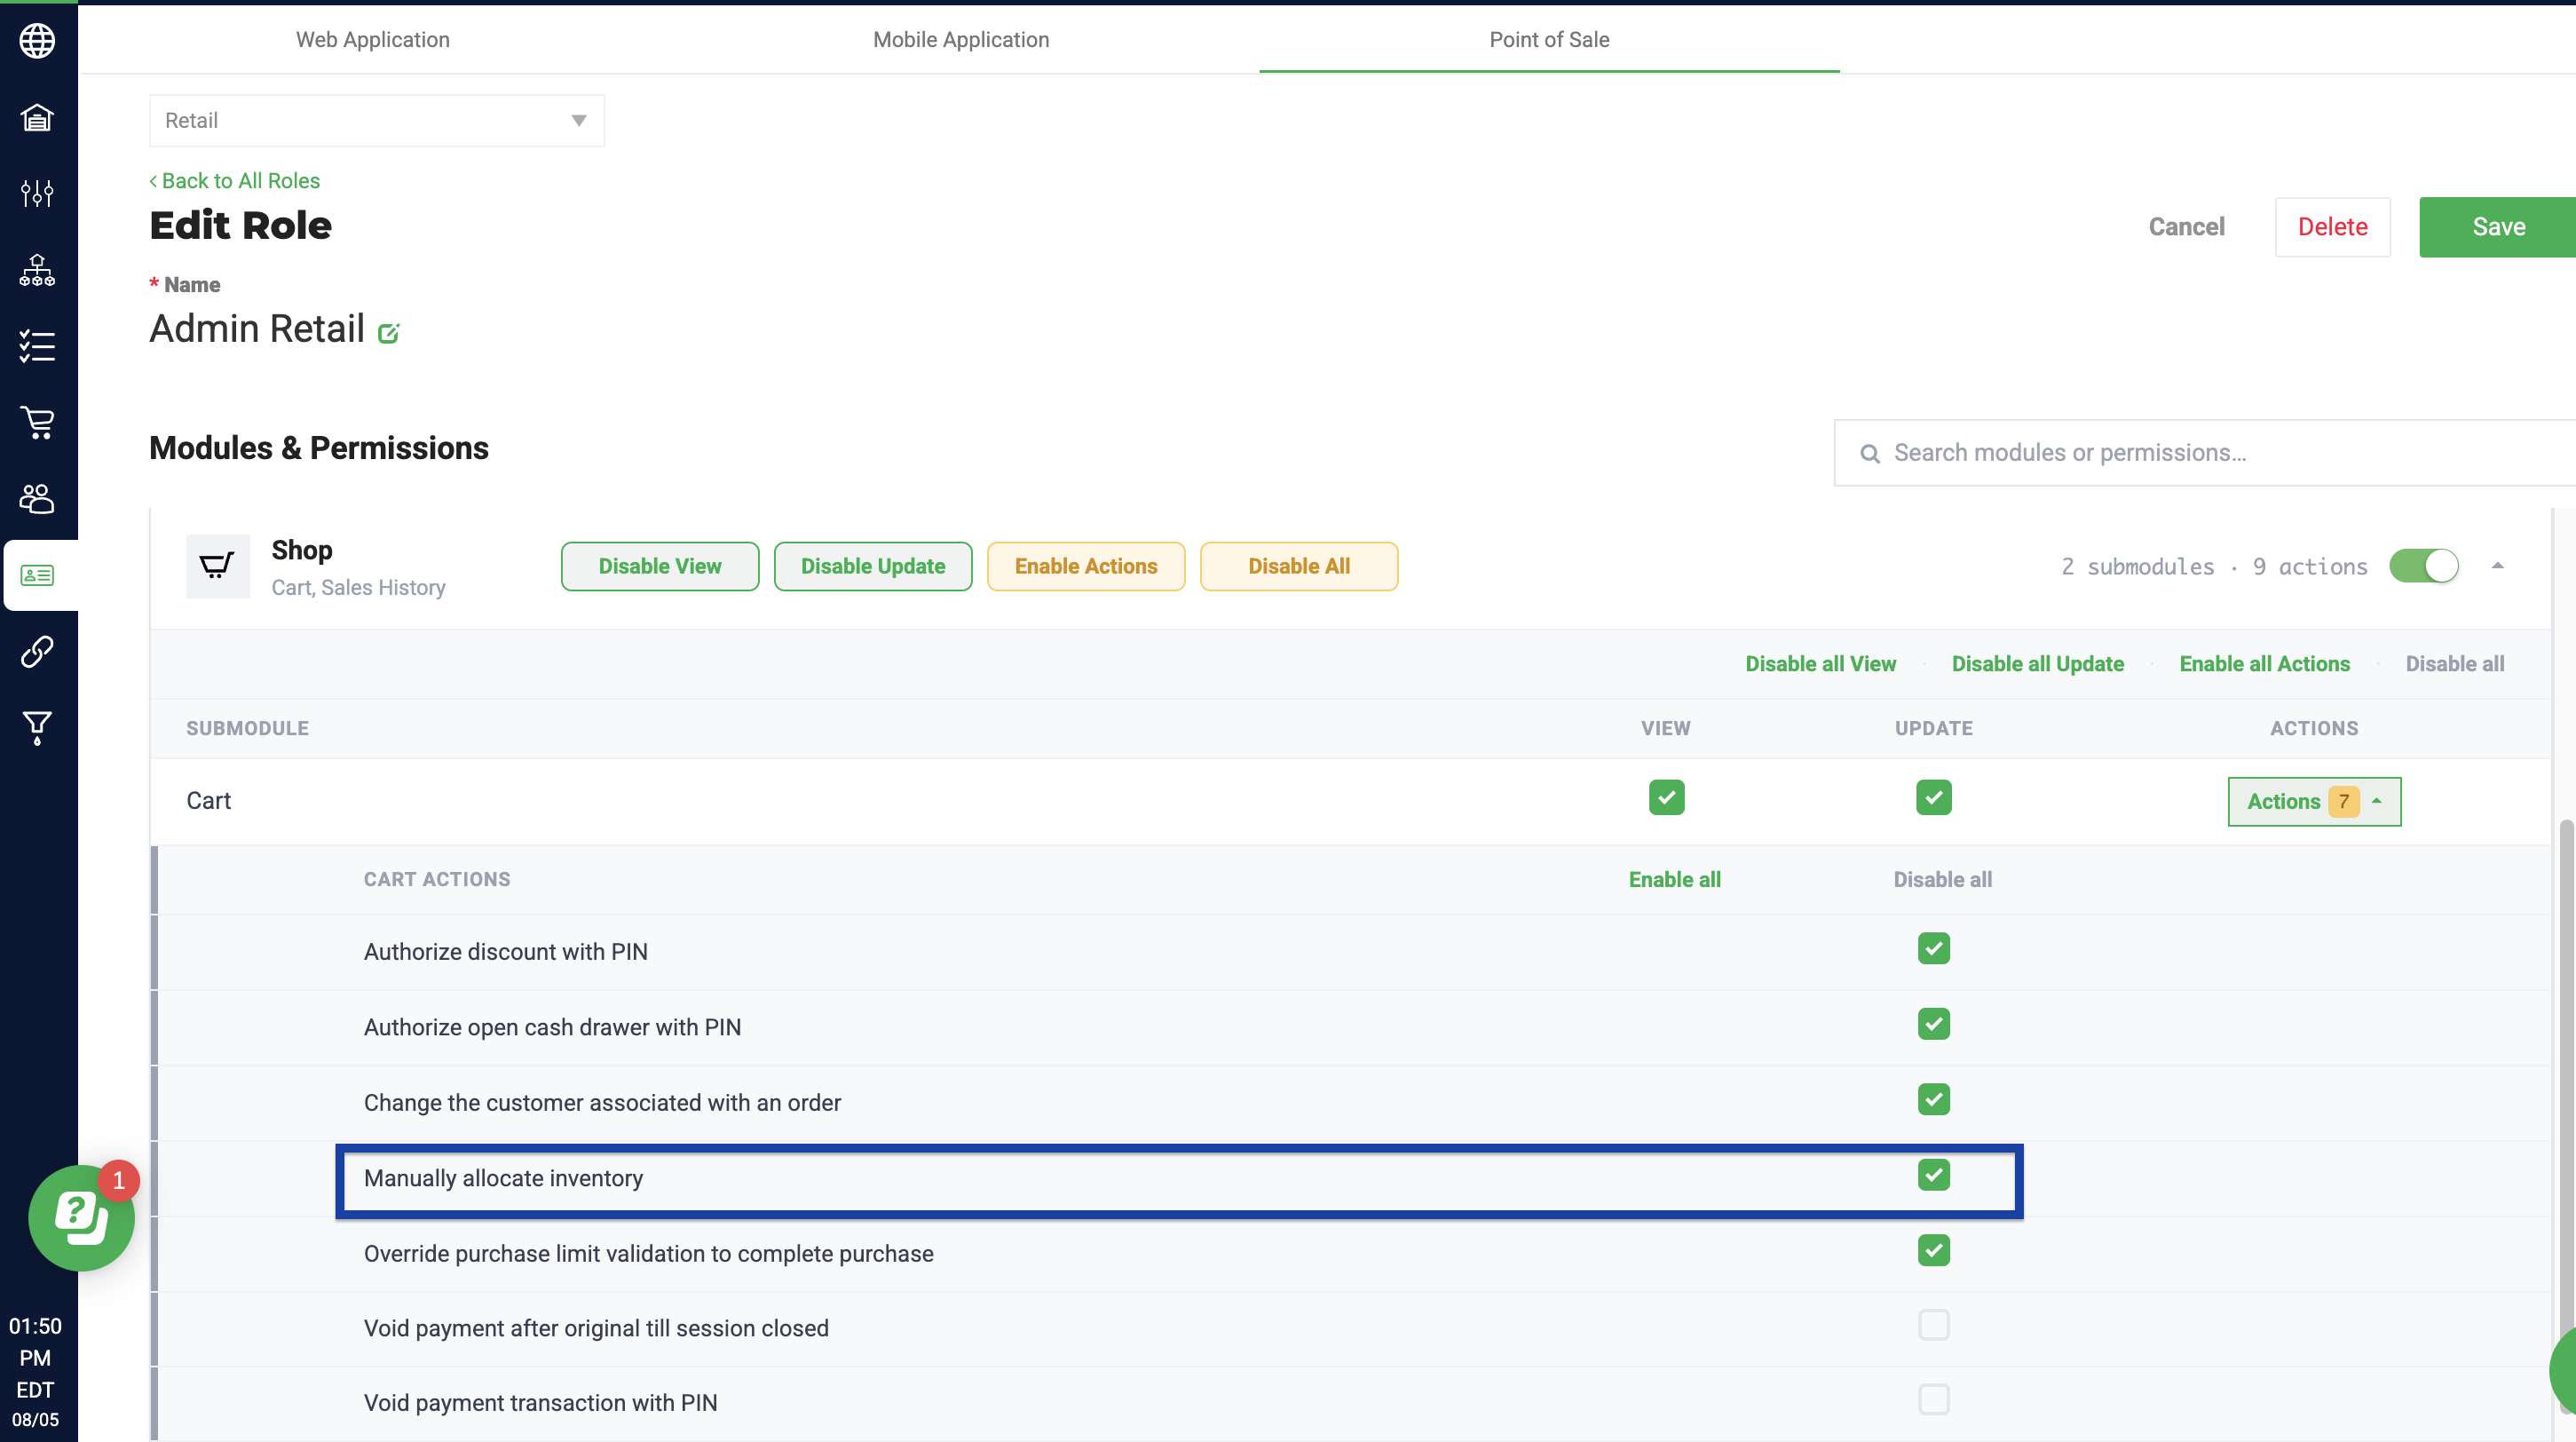Click the Shop module title

tap(301, 550)
